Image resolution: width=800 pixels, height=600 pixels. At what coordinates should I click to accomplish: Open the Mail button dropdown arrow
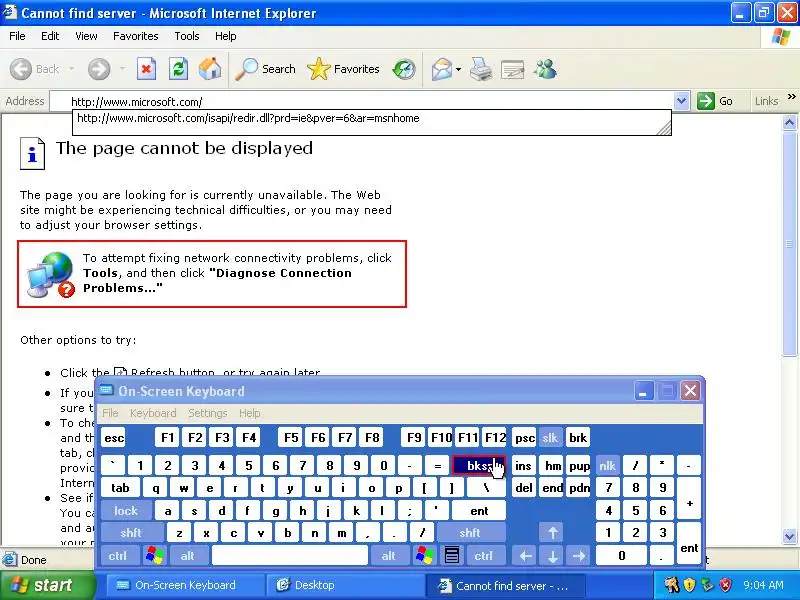458,69
